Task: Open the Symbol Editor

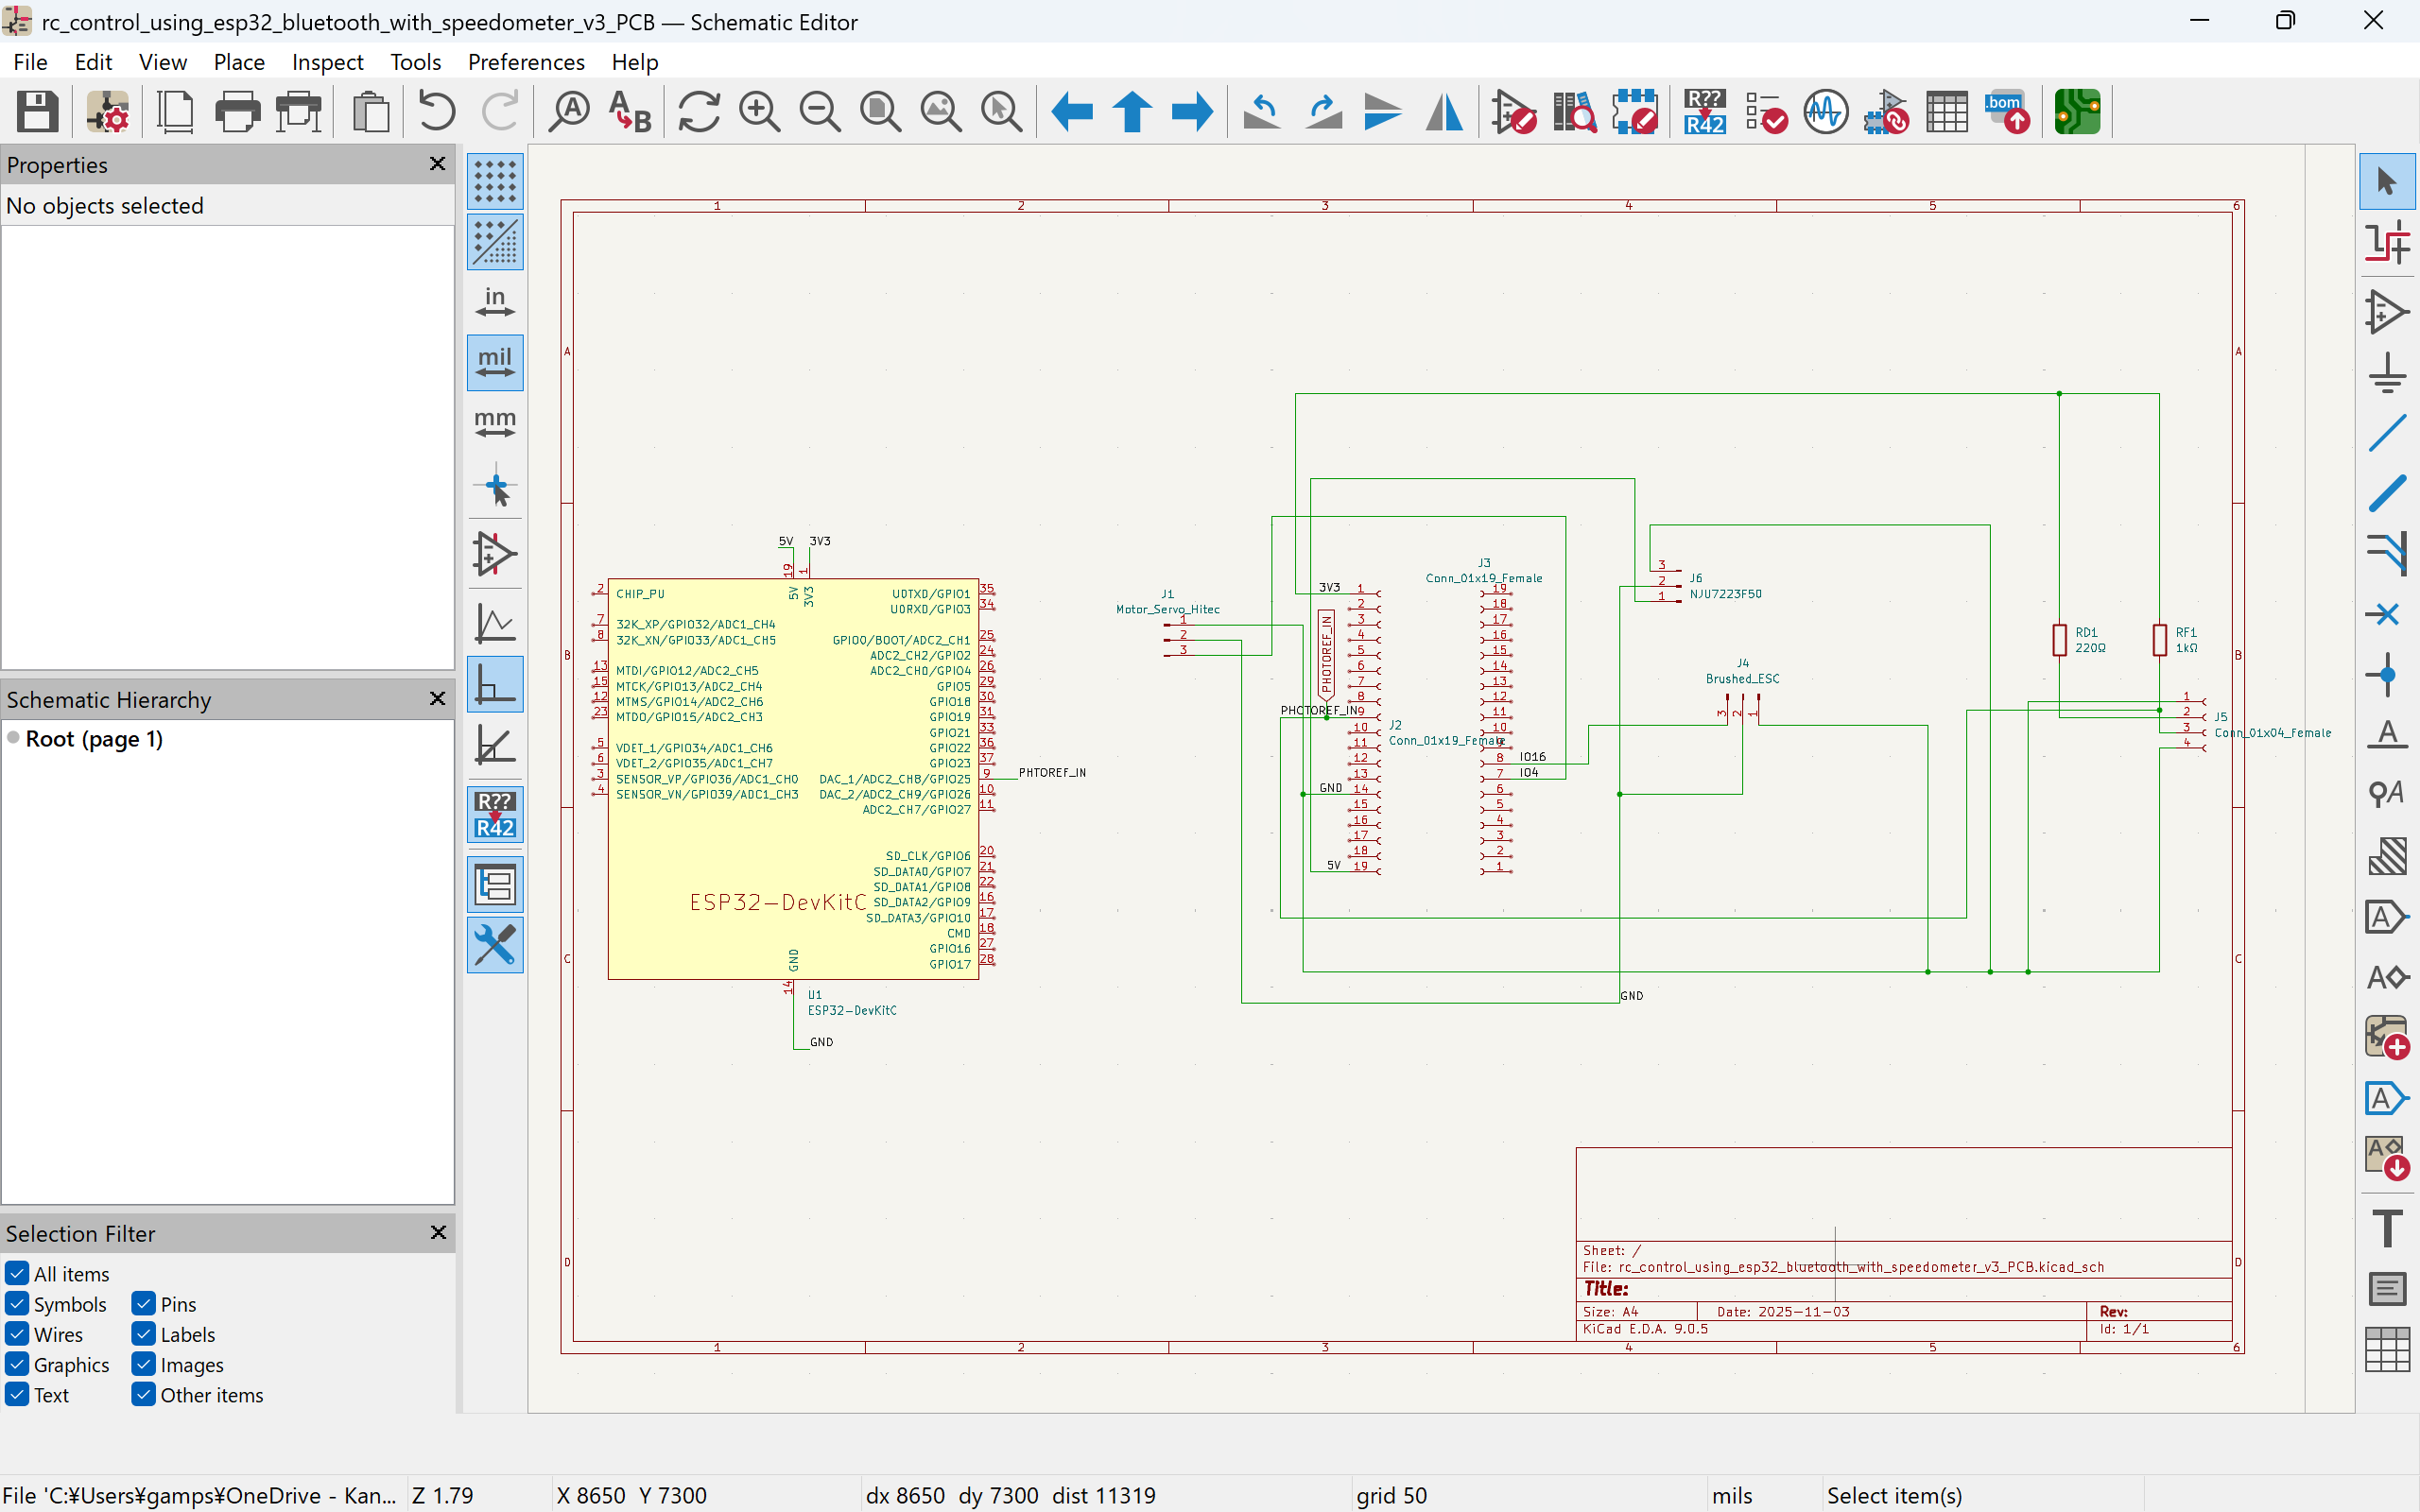Action: 1513,111
